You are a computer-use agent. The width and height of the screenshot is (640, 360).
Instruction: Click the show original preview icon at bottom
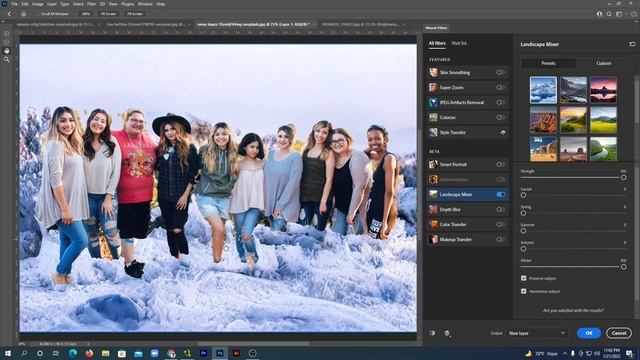(x=432, y=333)
